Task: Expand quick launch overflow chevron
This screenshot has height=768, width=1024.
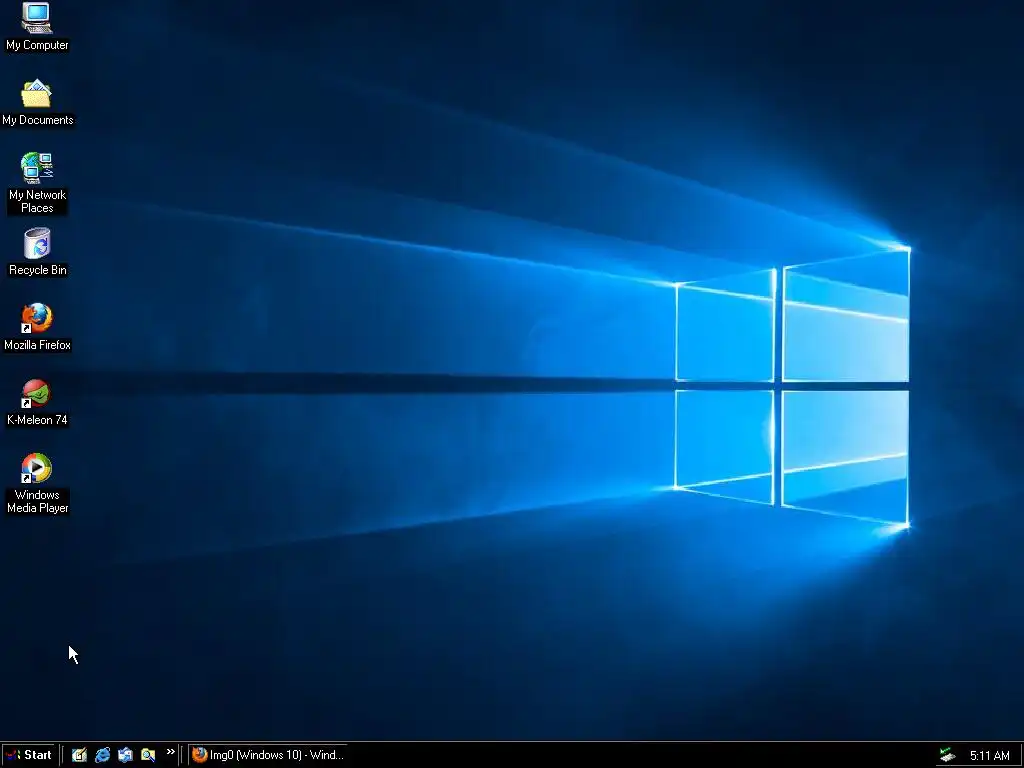Action: click(x=170, y=752)
